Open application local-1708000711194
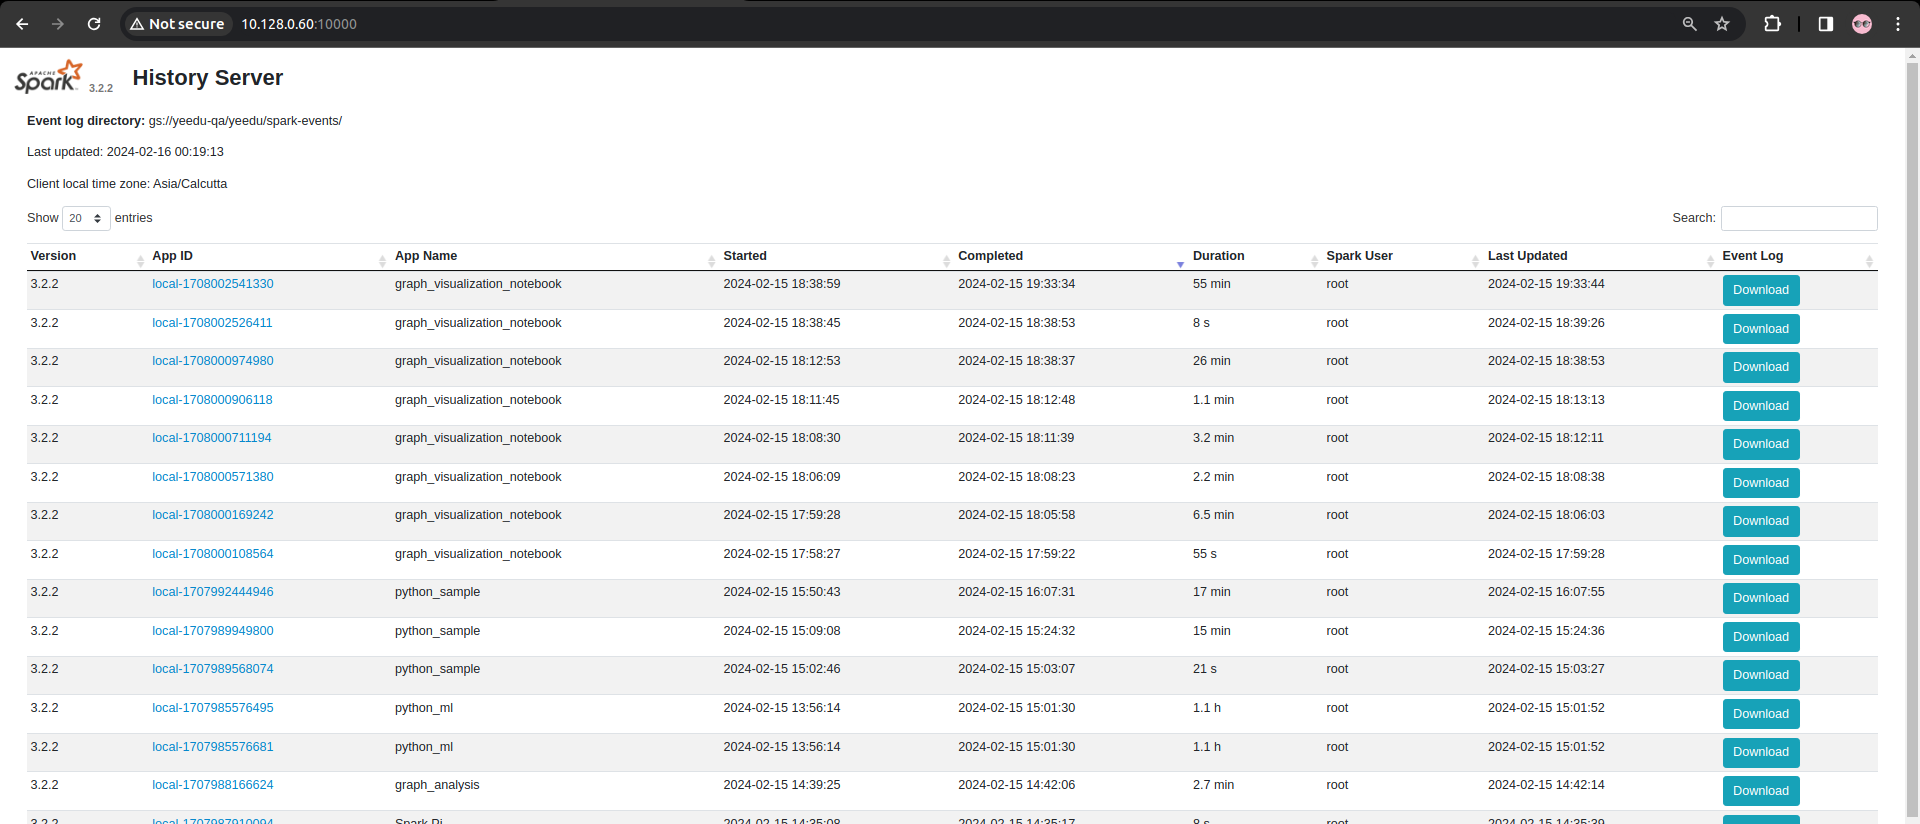 coord(212,438)
